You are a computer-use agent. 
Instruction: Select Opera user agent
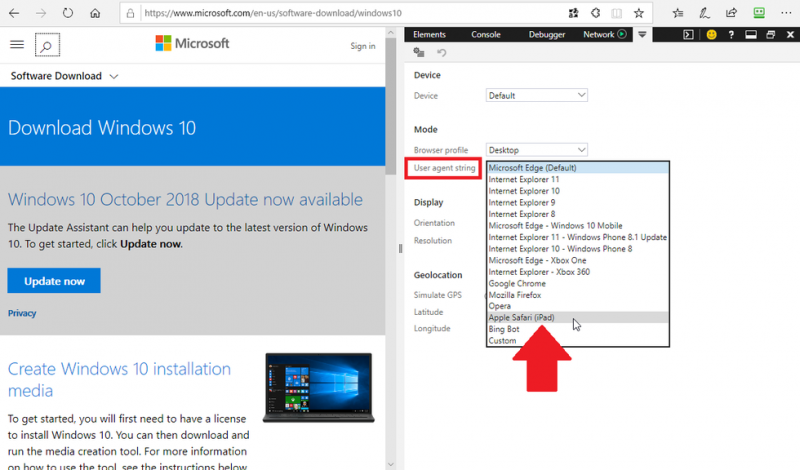[578, 306]
